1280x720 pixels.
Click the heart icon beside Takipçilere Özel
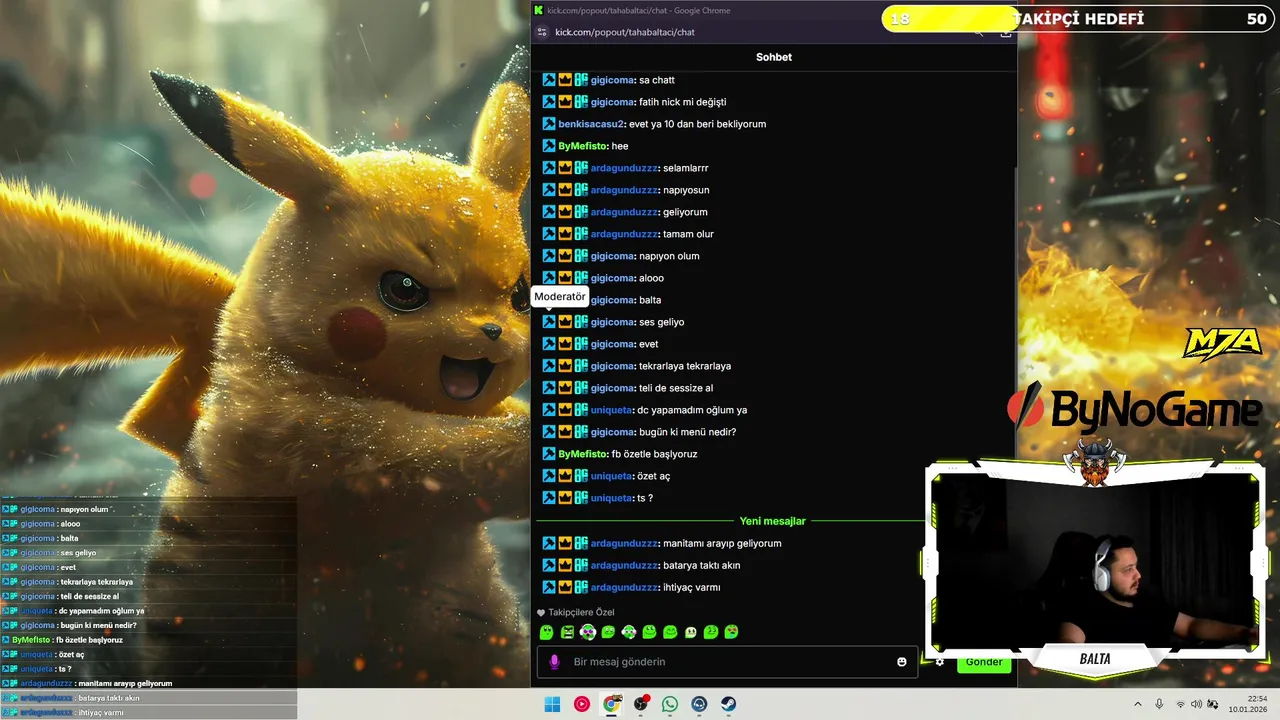[541, 612]
